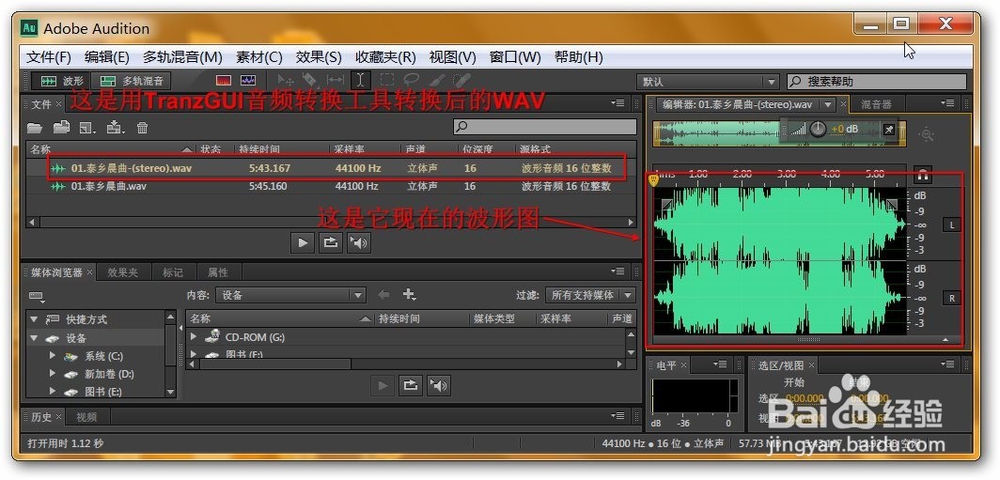Image resolution: width=1000 pixels, height=480 pixels.
Task: Show the spectral pitch display
Action: point(247,81)
